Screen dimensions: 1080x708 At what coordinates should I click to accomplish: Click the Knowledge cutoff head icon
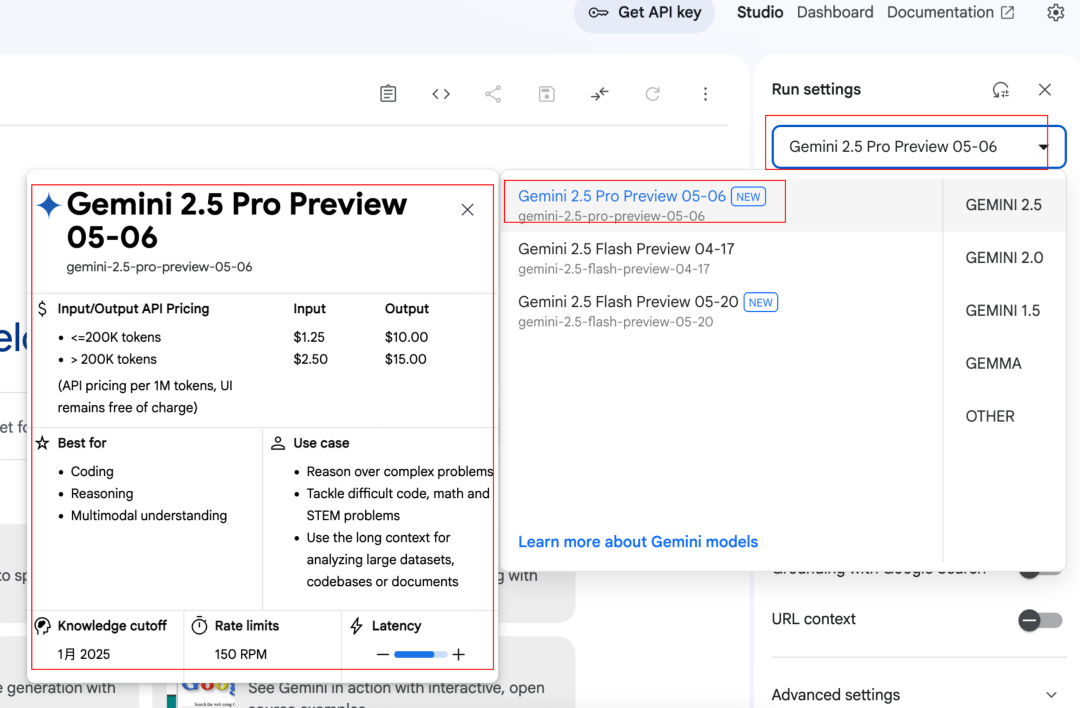coord(43,625)
